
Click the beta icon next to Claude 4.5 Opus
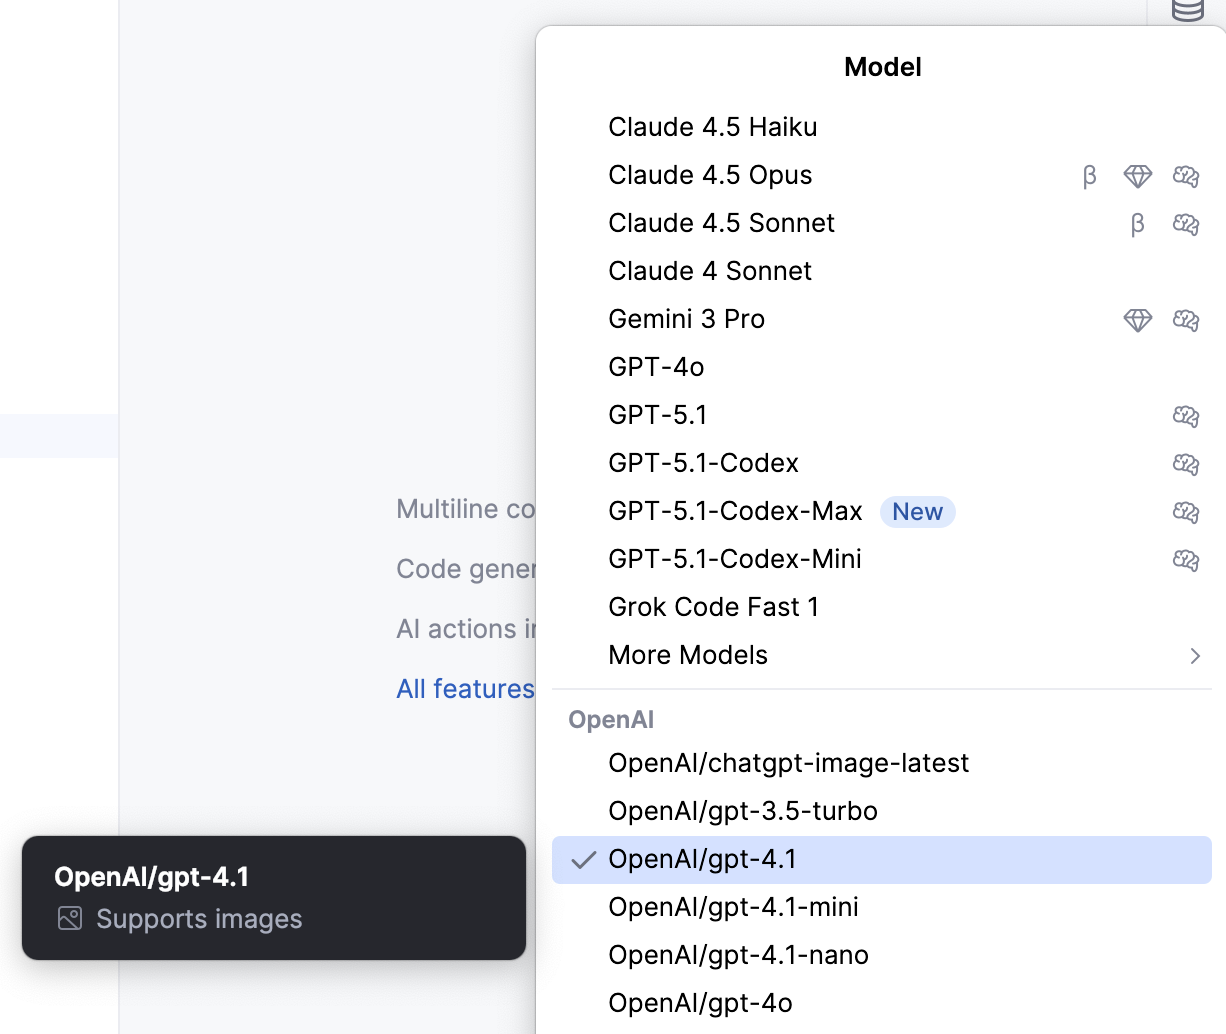tap(1089, 176)
